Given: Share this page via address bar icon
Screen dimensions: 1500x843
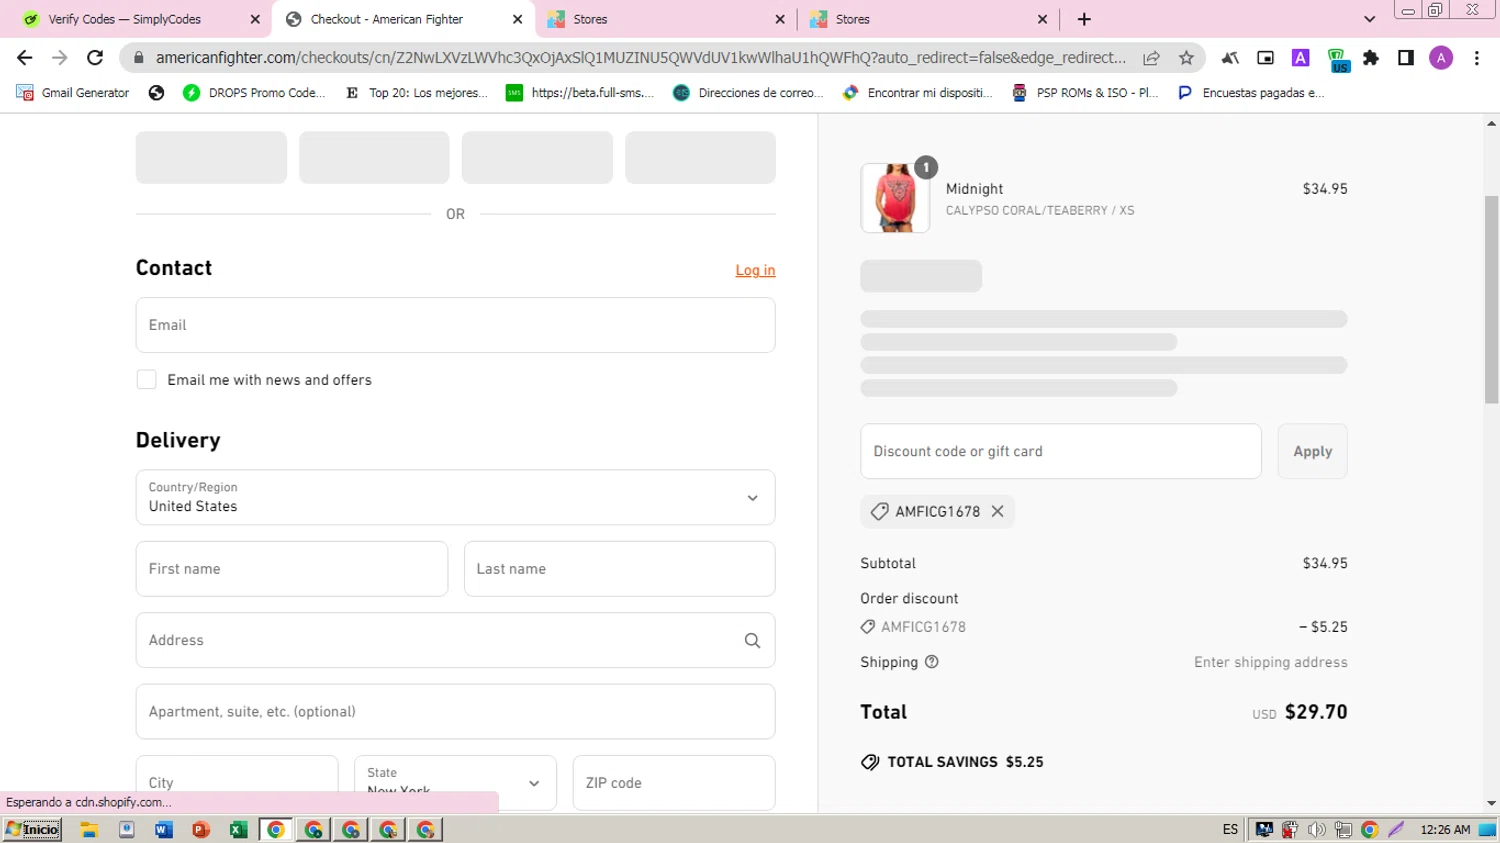Looking at the screenshot, I should pos(1152,58).
